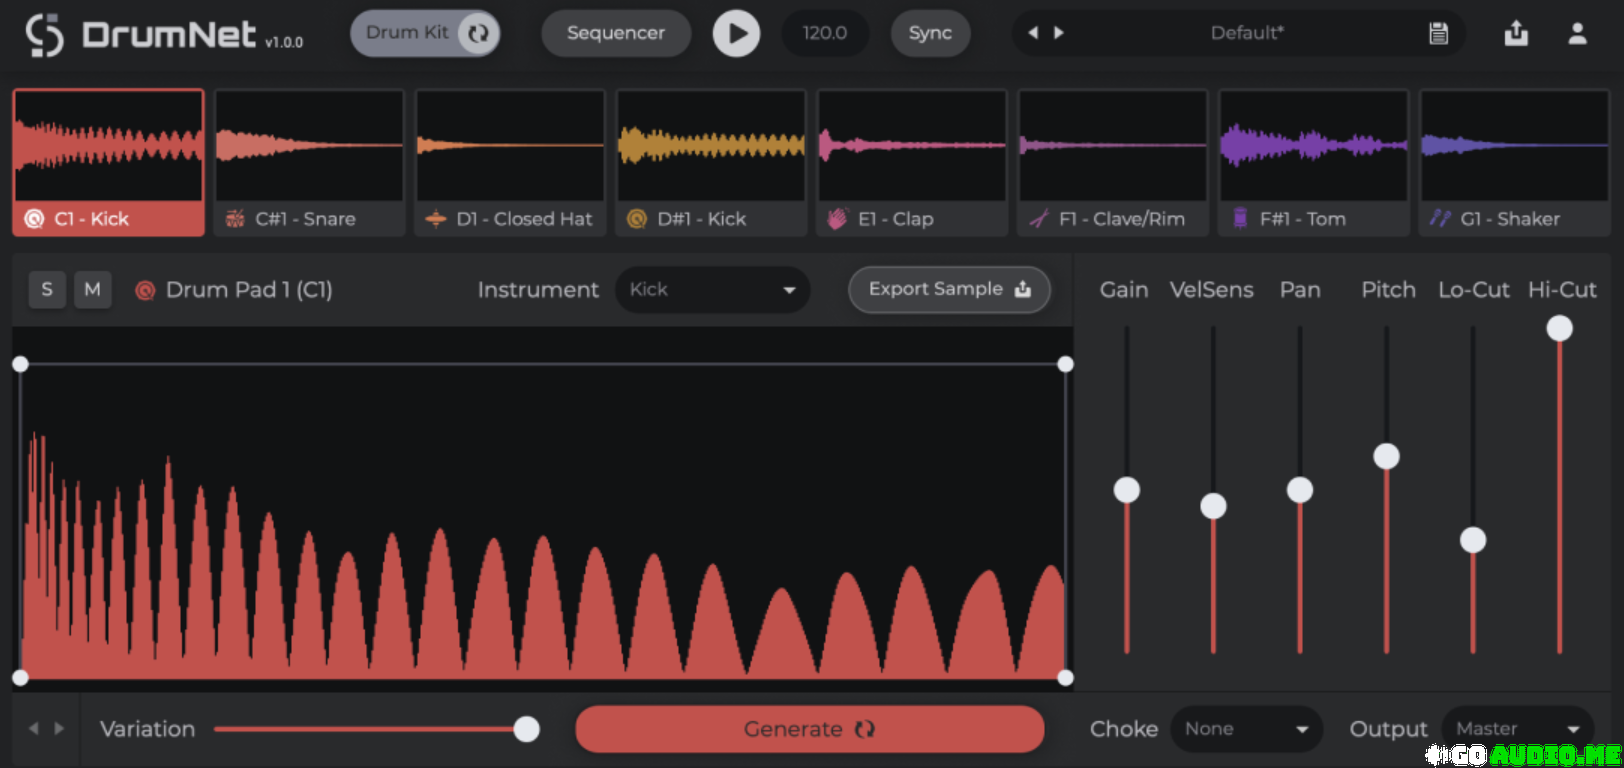Click the Lo-Cut slider handle
Screen dimensions: 1624x768
pos(1473,540)
